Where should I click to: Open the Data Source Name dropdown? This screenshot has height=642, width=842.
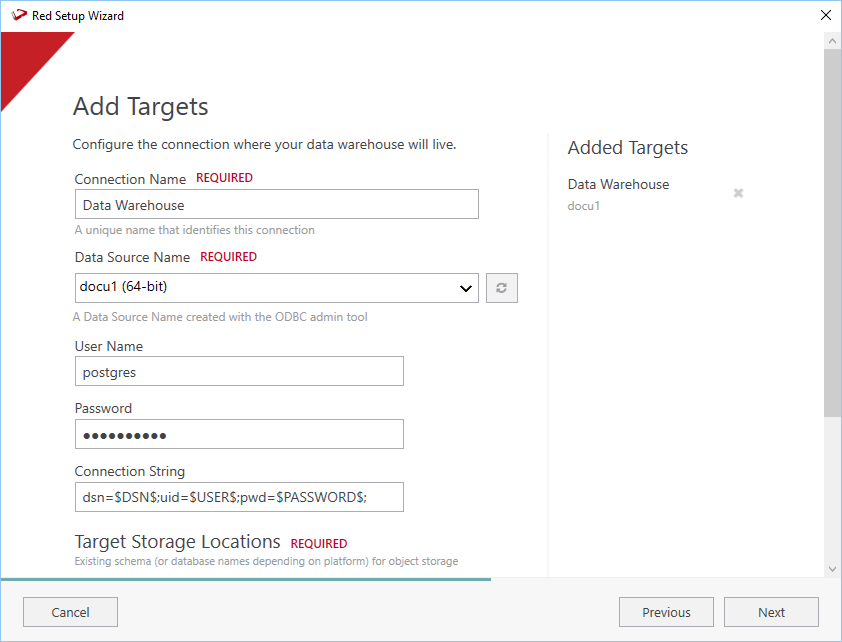276,288
